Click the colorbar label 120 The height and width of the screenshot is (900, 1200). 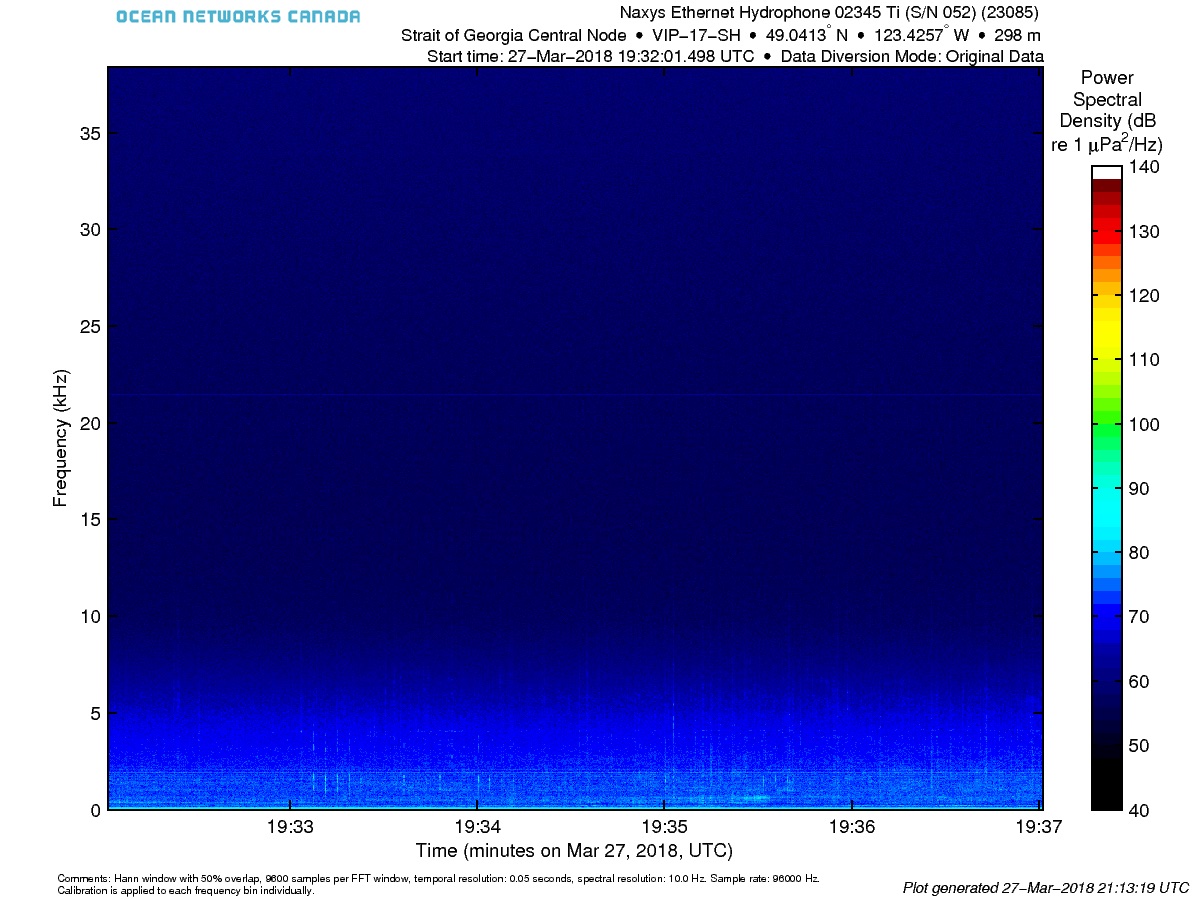1144,296
